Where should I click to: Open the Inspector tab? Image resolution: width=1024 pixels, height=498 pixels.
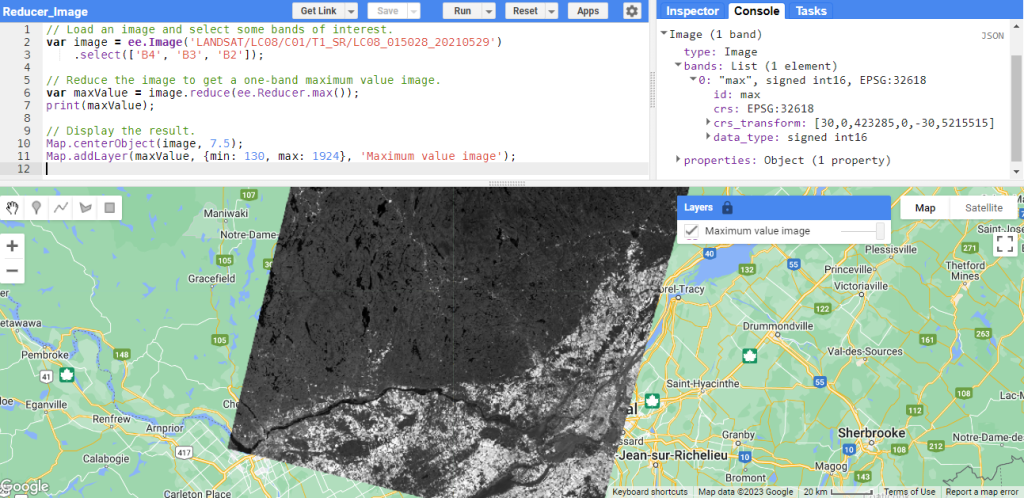(x=691, y=11)
